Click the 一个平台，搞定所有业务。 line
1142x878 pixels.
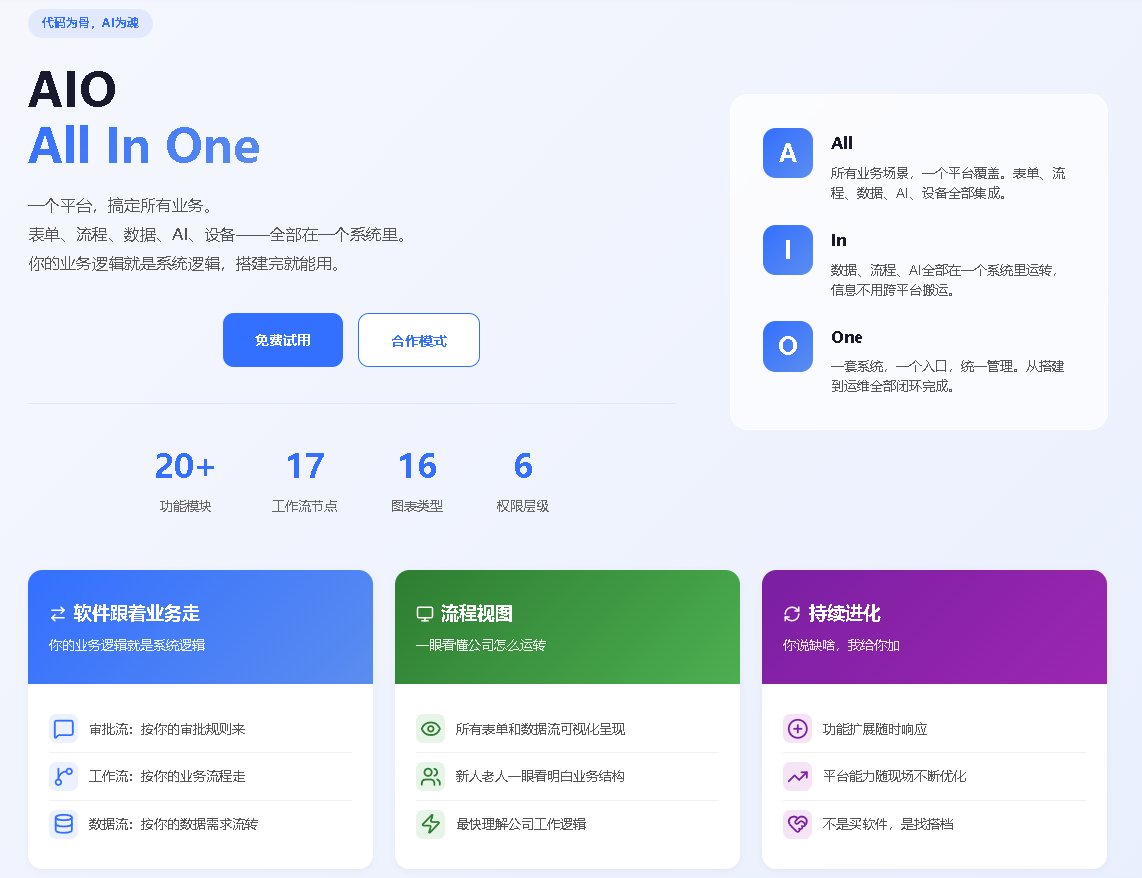click(x=122, y=206)
